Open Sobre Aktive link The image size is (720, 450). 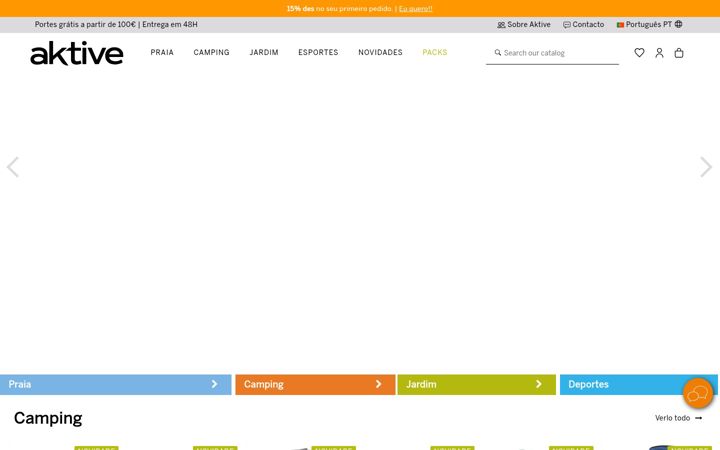pos(524,24)
